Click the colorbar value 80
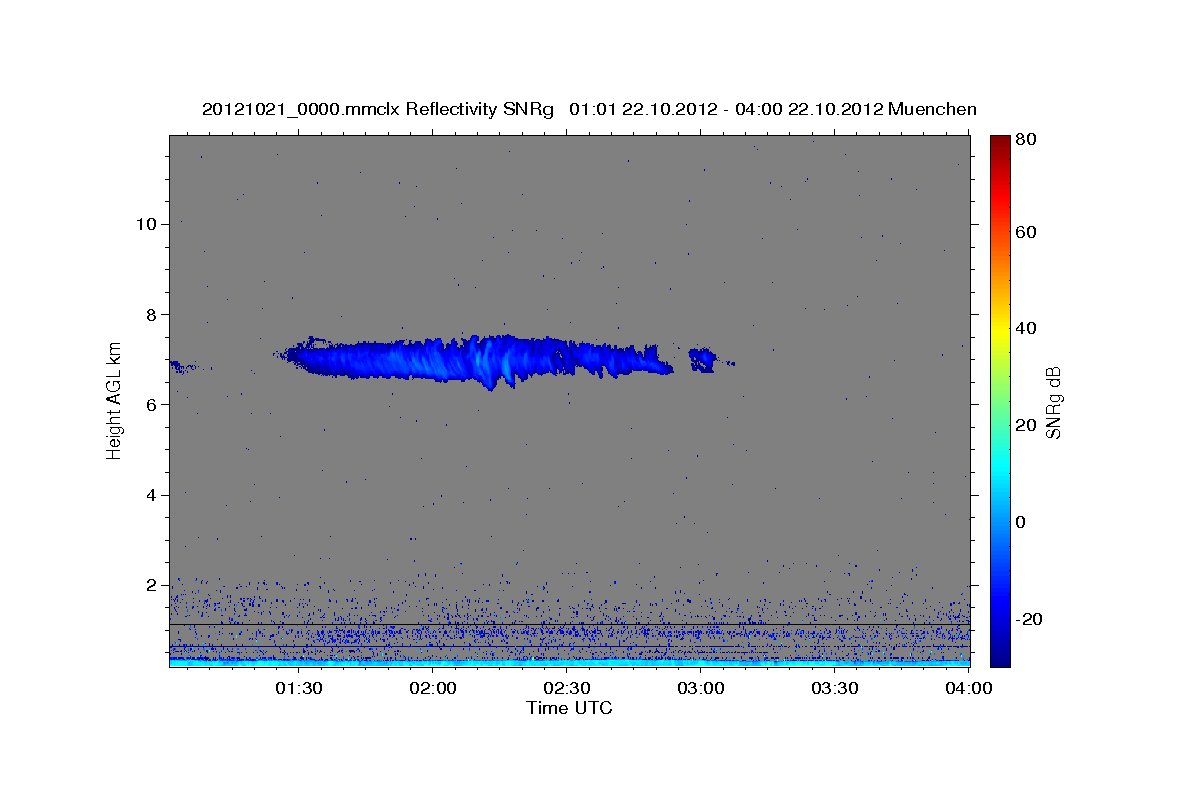Screen dimensions: 1200x800 pyautogui.click(x=1027, y=141)
